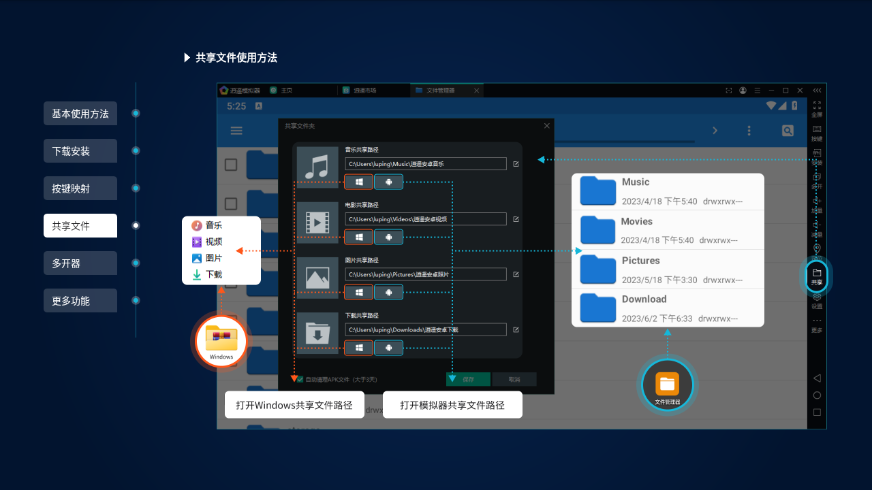Click the download folder thumbnail
The image size is (872, 490).
pos(318,333)
